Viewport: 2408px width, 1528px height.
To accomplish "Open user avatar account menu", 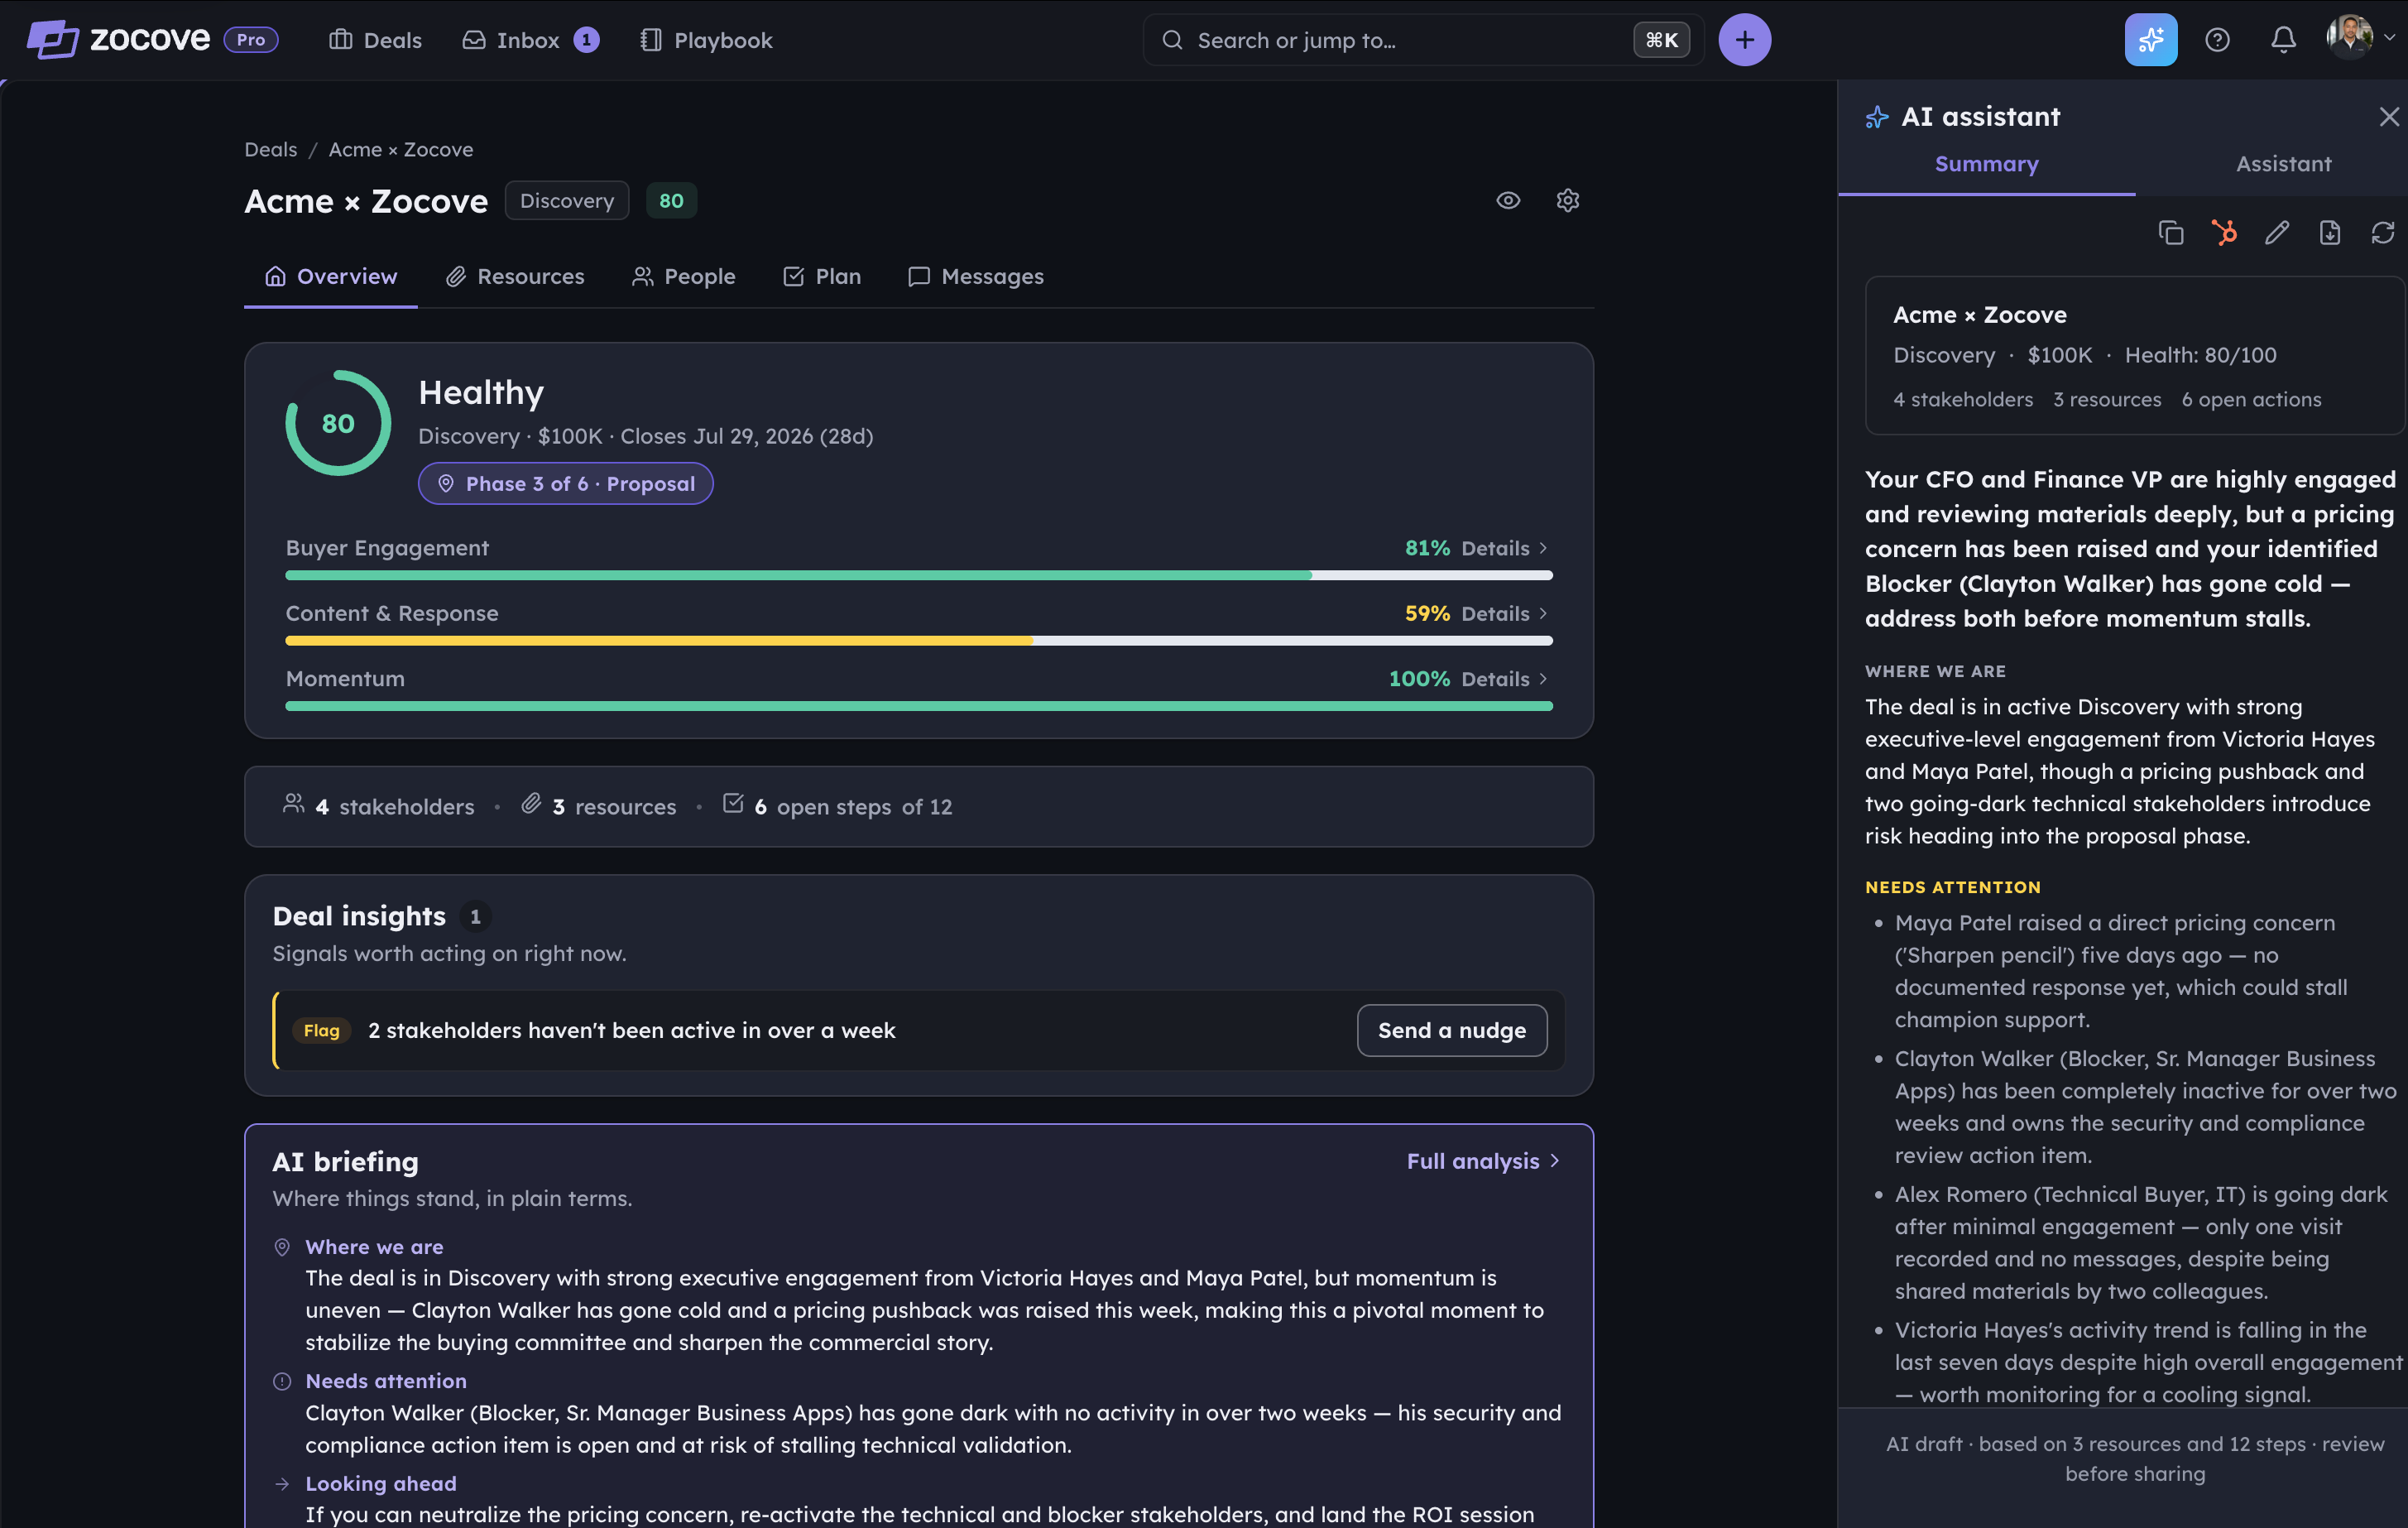I will click(2360, 38).
